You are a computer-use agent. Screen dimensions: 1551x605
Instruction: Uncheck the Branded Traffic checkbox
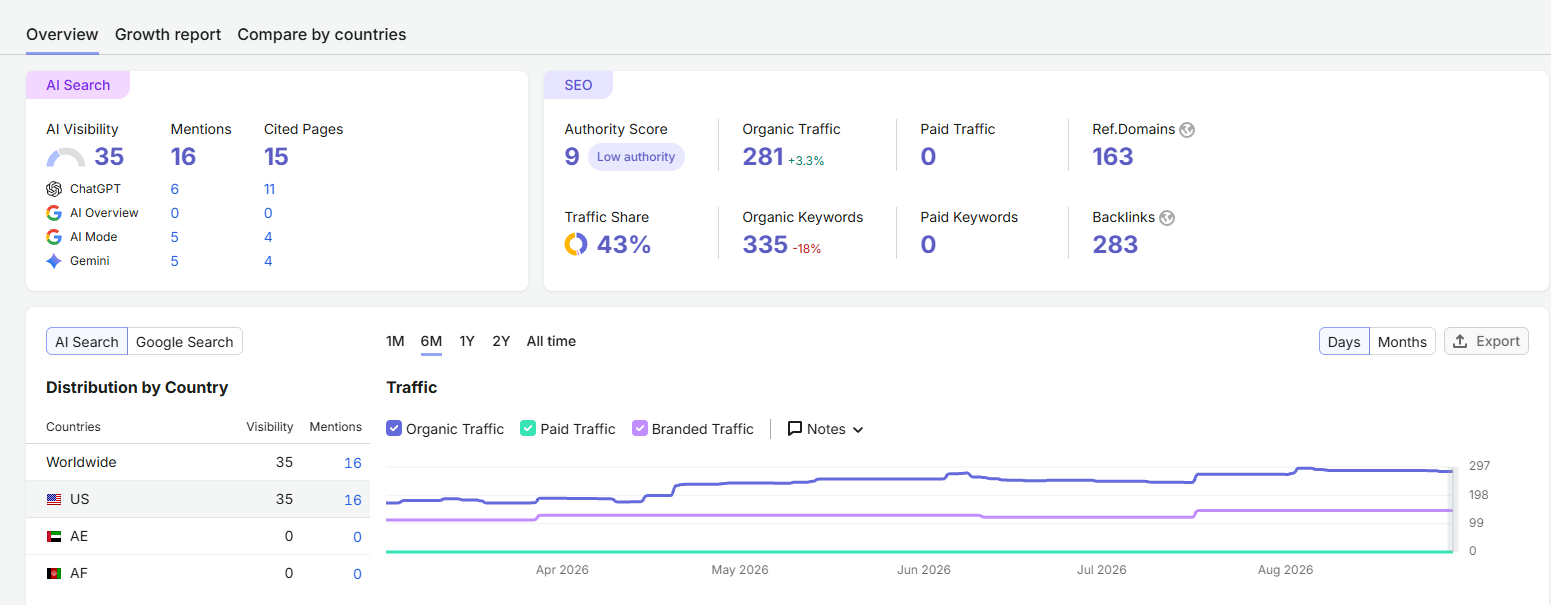click(x=640, y=428)
